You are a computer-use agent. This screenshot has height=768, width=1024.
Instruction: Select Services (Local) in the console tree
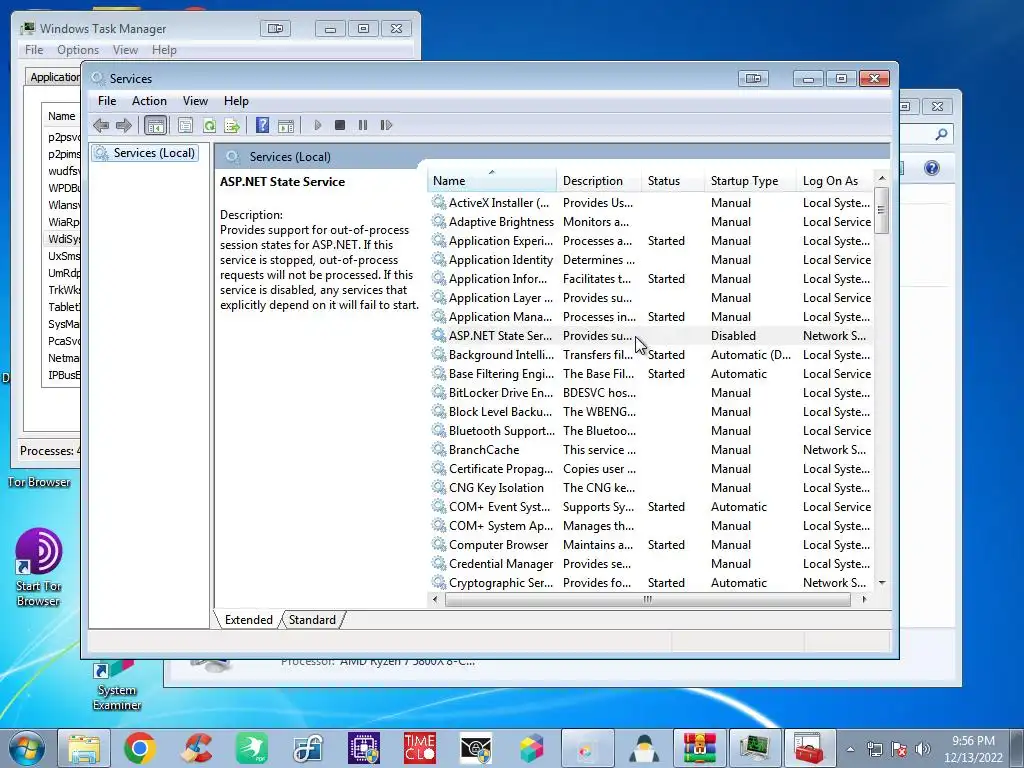coord(145,153)
